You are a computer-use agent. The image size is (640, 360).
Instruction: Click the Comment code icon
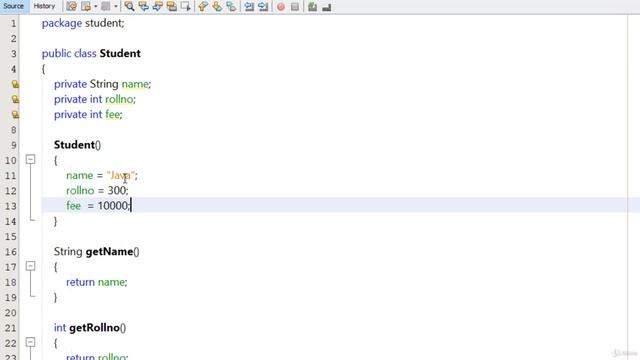(x=312, y=7)
